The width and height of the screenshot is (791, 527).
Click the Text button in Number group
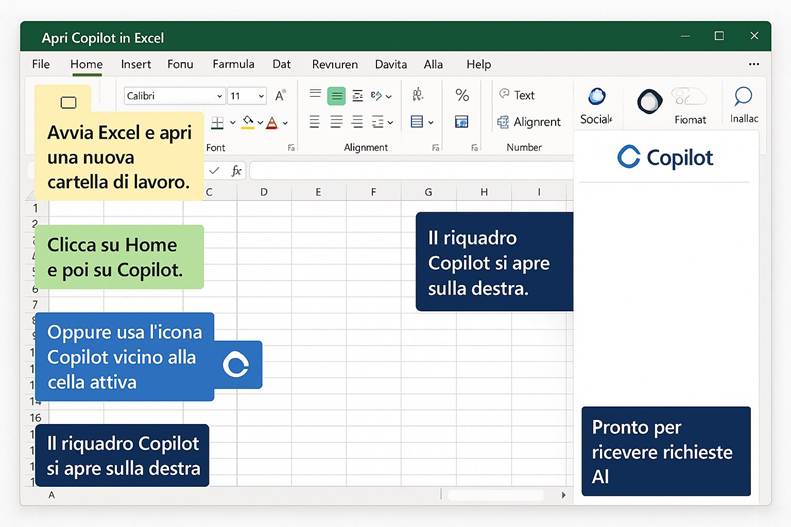tap(517, 95)
